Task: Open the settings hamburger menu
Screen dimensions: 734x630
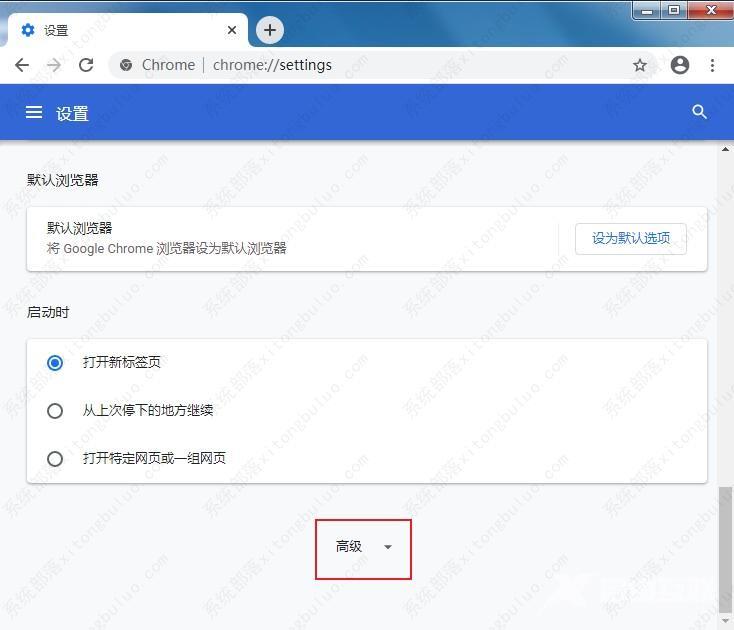Action: click(34, 112)
